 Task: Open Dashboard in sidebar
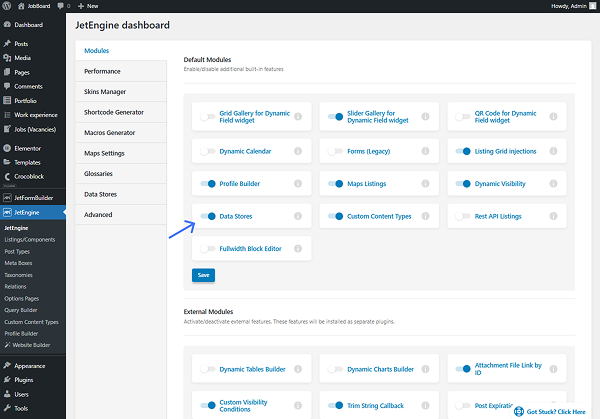pos(33,25)
